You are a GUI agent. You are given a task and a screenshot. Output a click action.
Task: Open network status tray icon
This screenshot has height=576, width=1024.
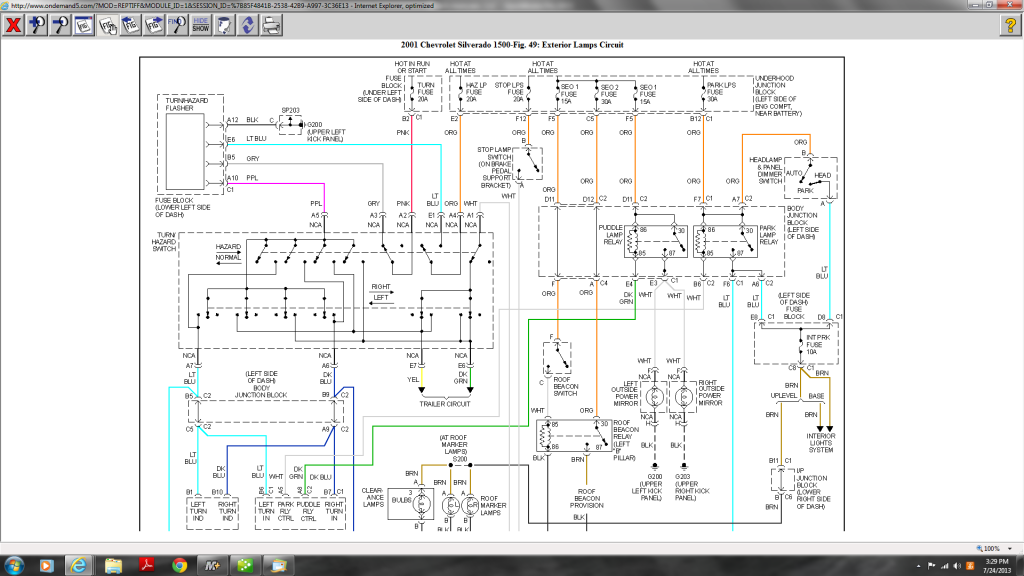[944, 566]
